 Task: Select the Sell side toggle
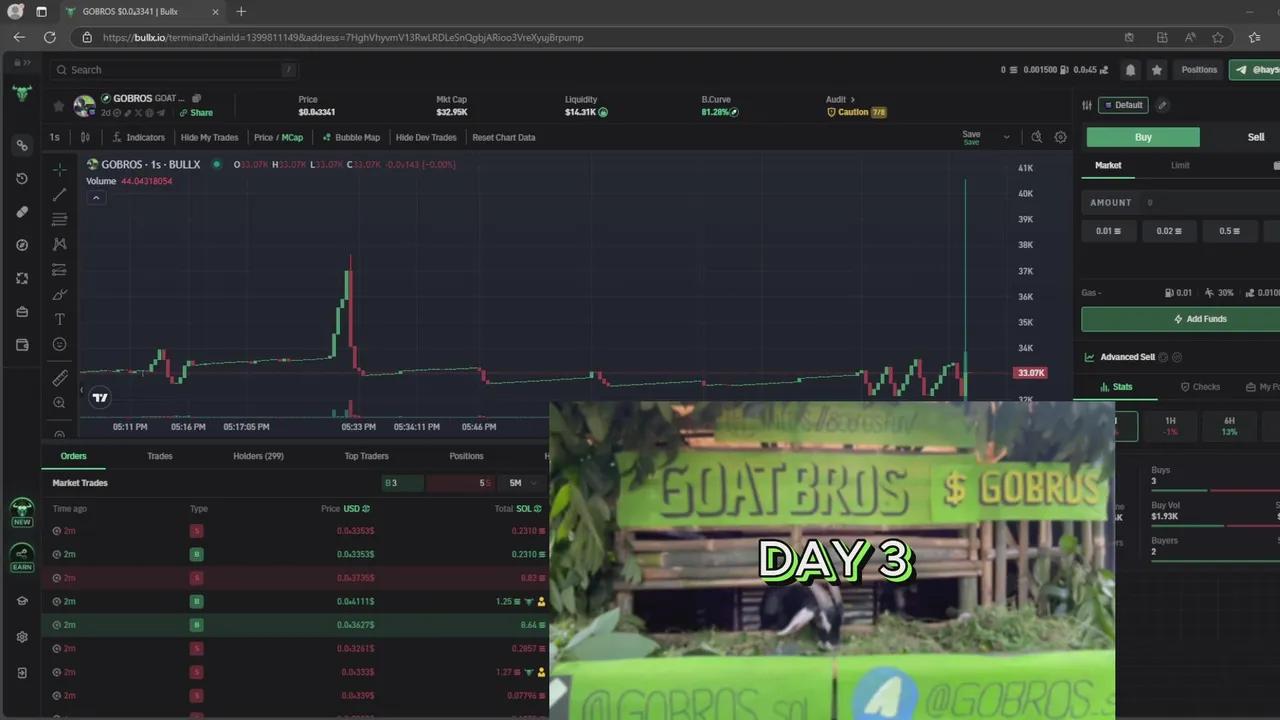point(1256,137)
